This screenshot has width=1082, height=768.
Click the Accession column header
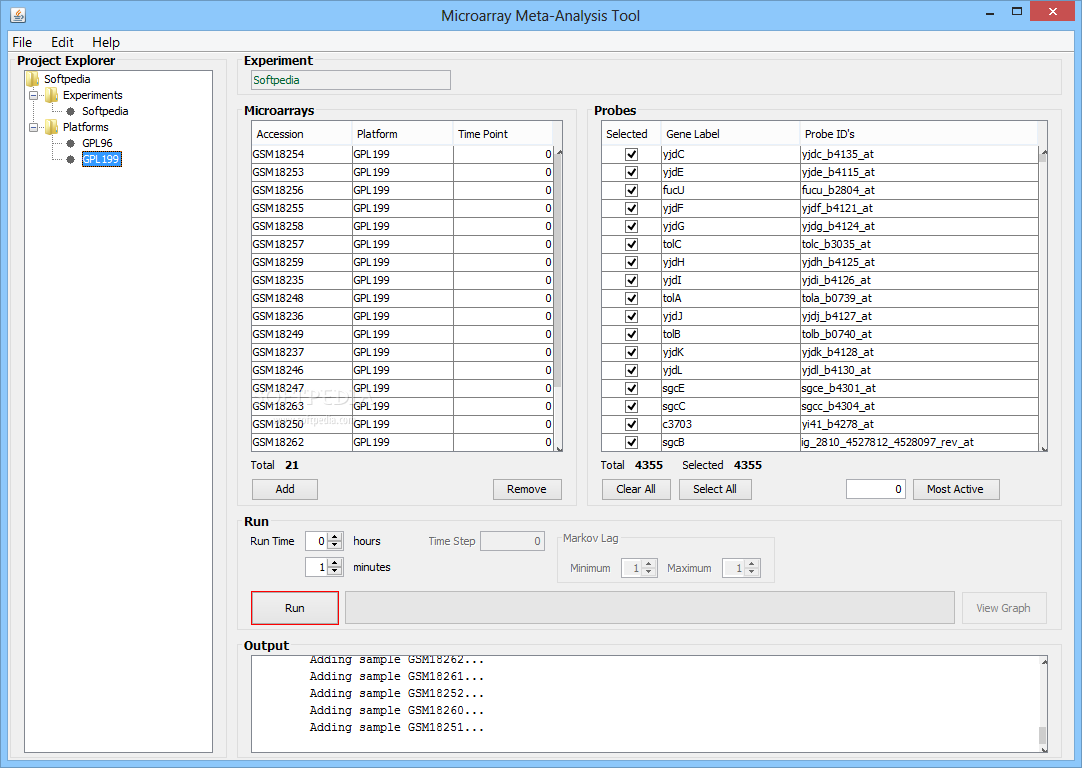pos(302,134)
